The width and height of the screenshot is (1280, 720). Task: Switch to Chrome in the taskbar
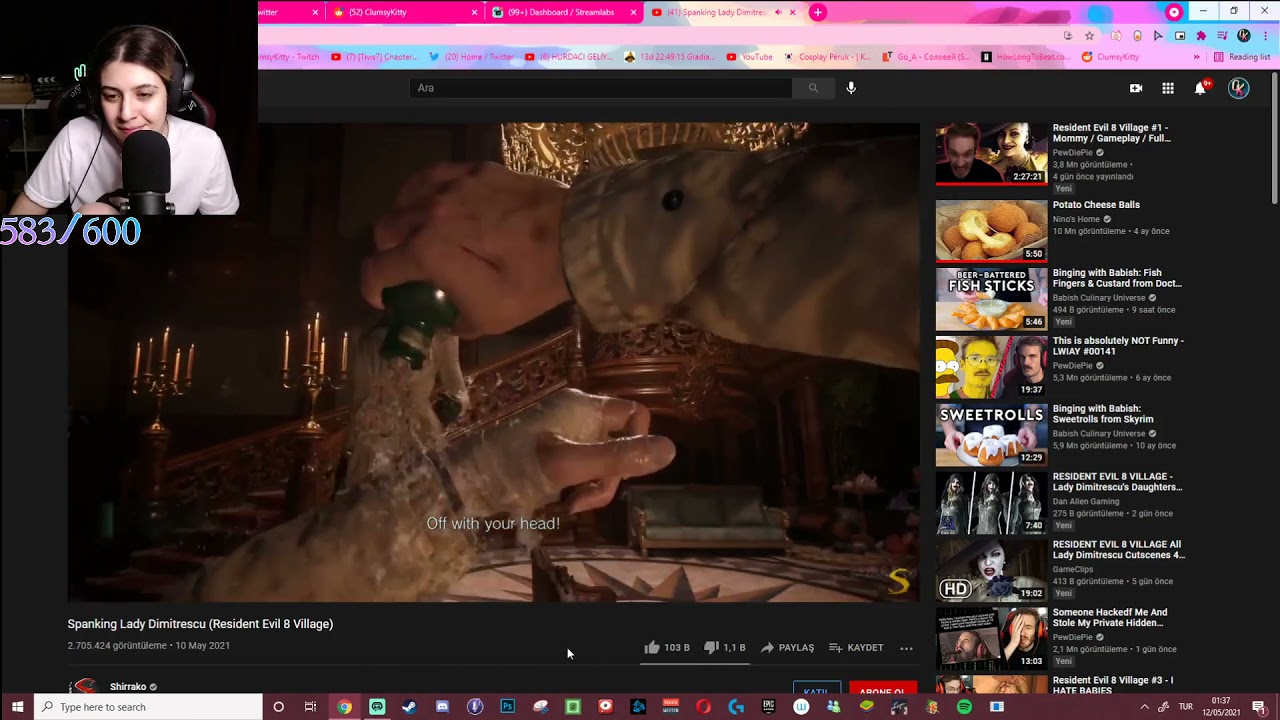344,707
